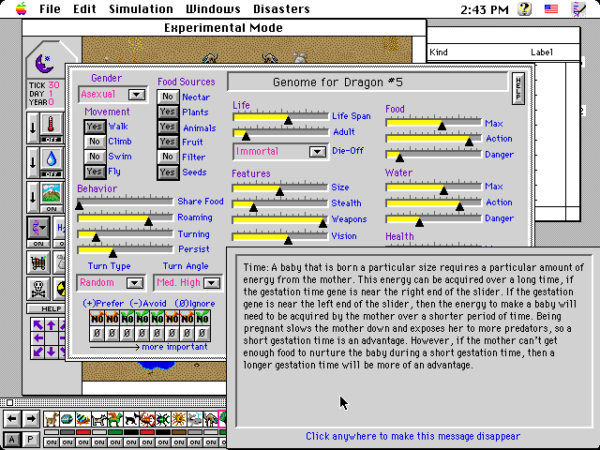
Task: Click the Weapons feature slider
Action: coord(280,220)
